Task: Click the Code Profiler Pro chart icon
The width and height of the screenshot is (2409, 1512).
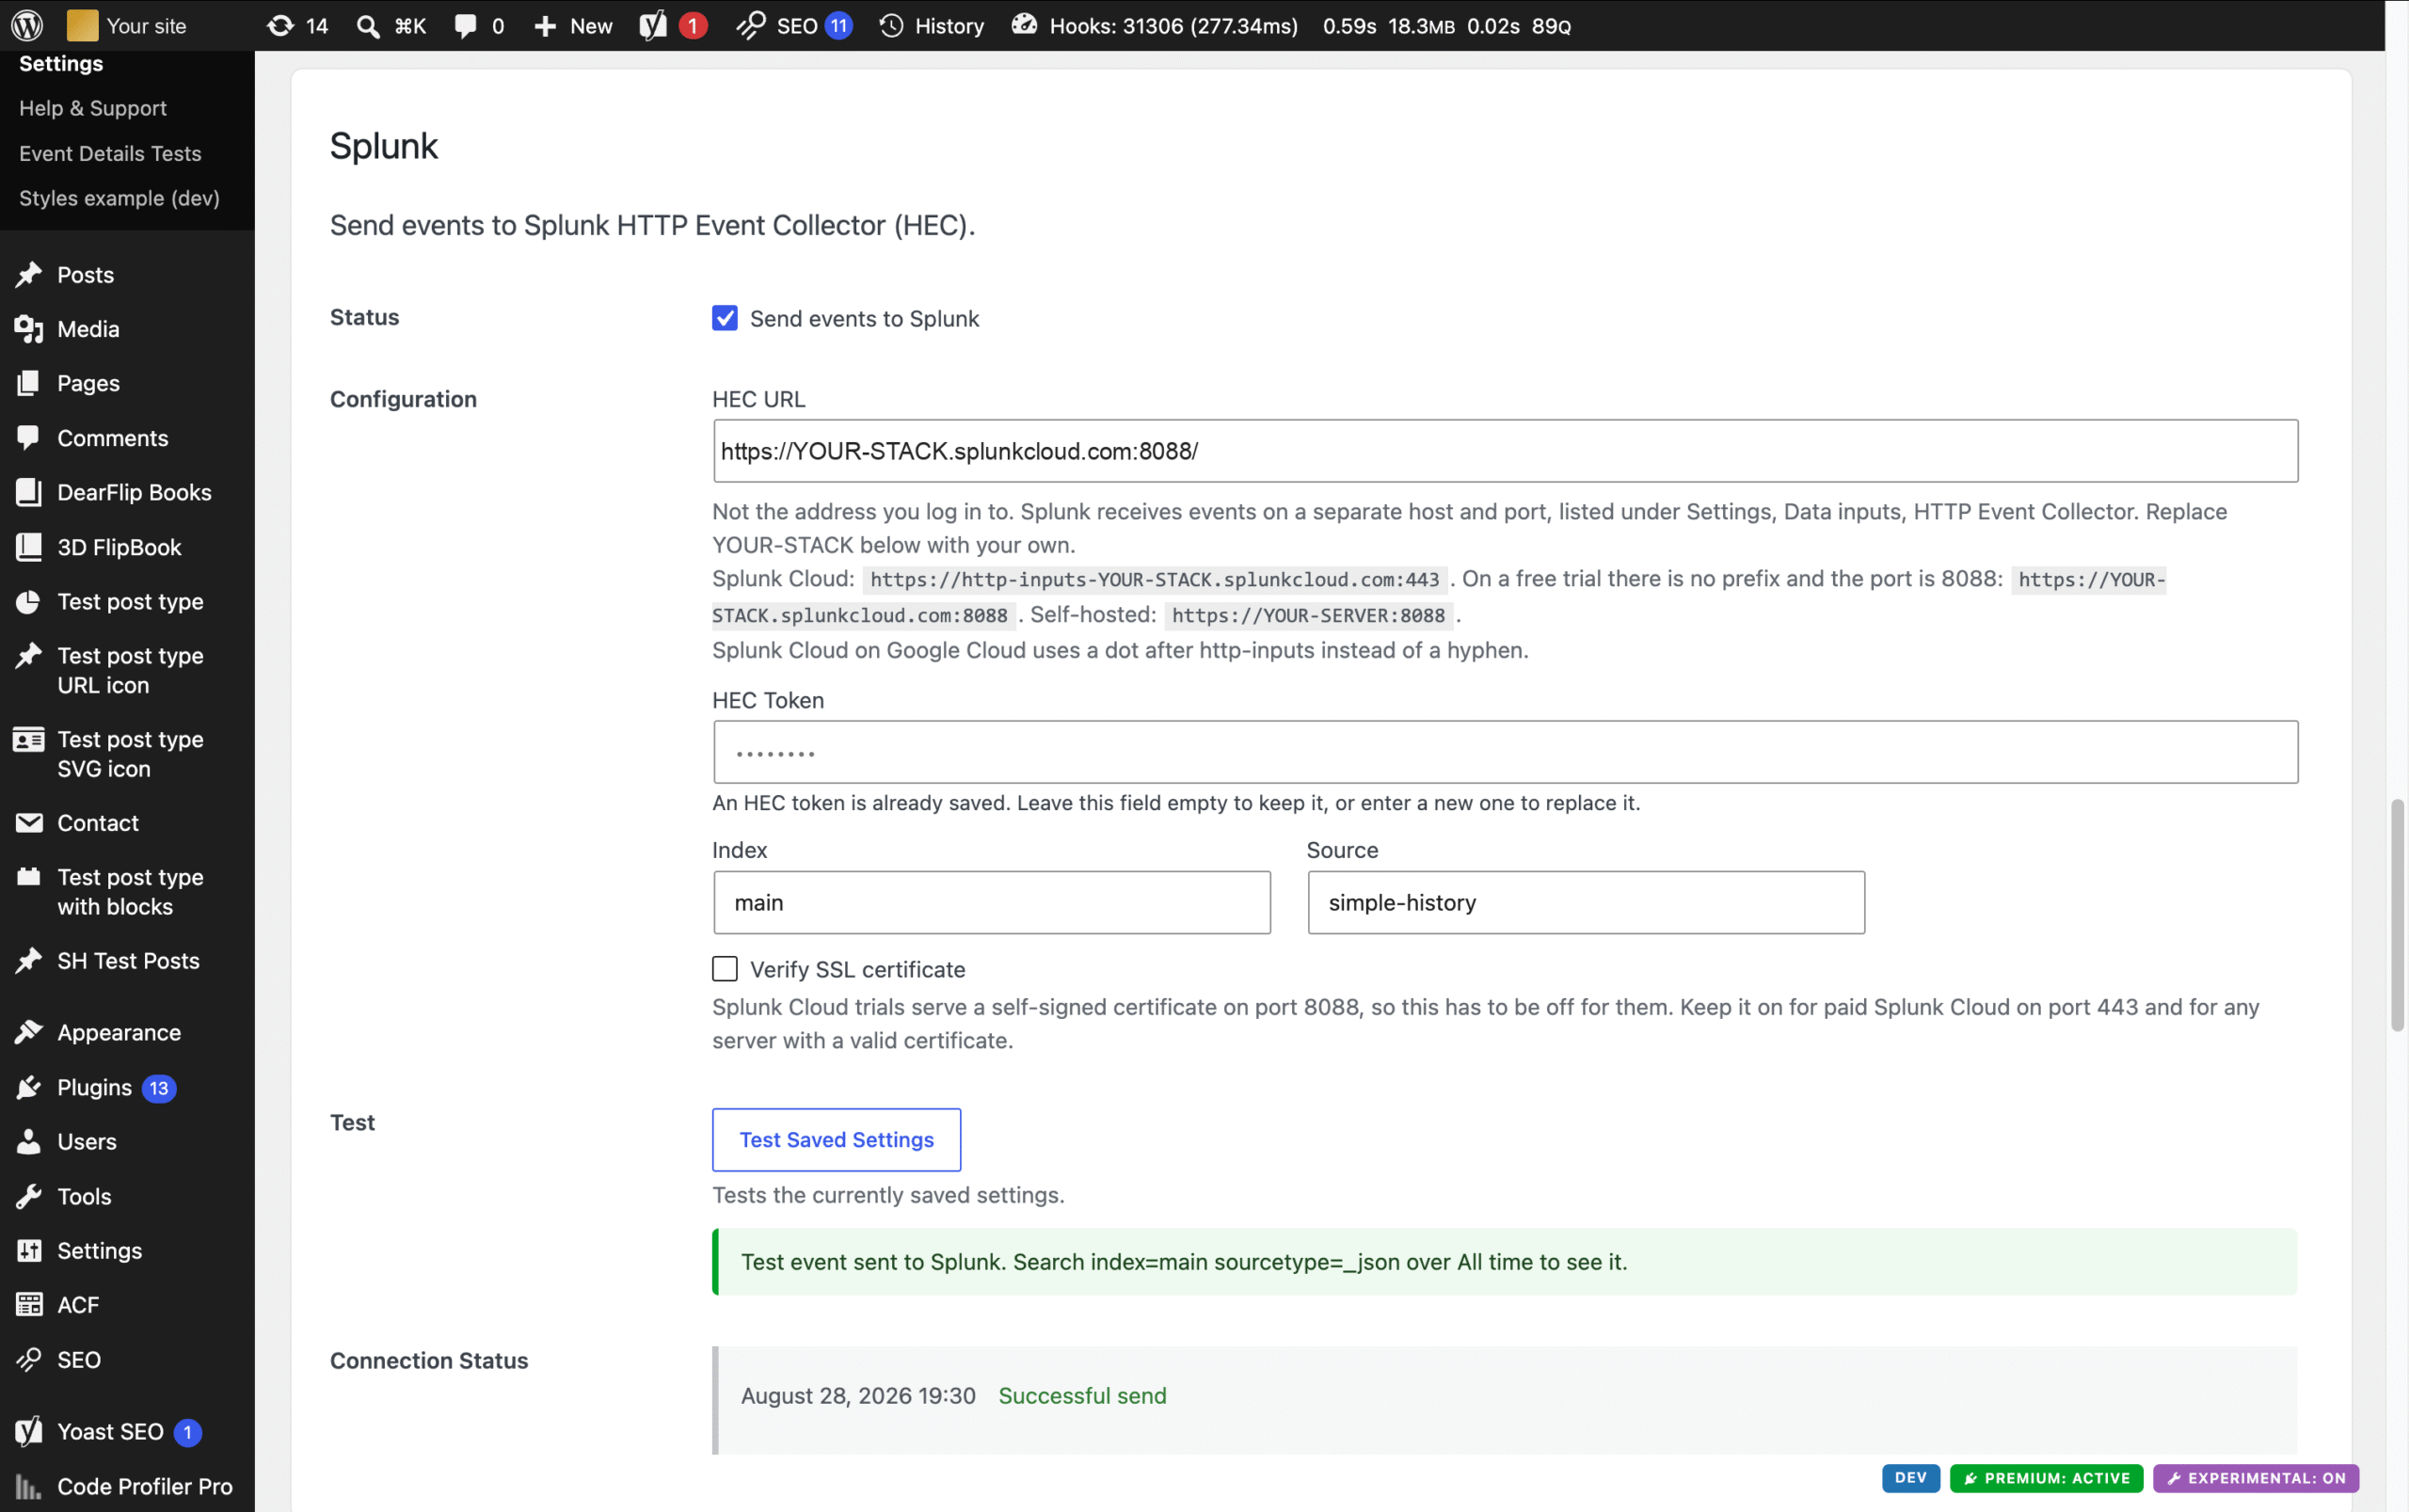Action: coord(29,1487)
